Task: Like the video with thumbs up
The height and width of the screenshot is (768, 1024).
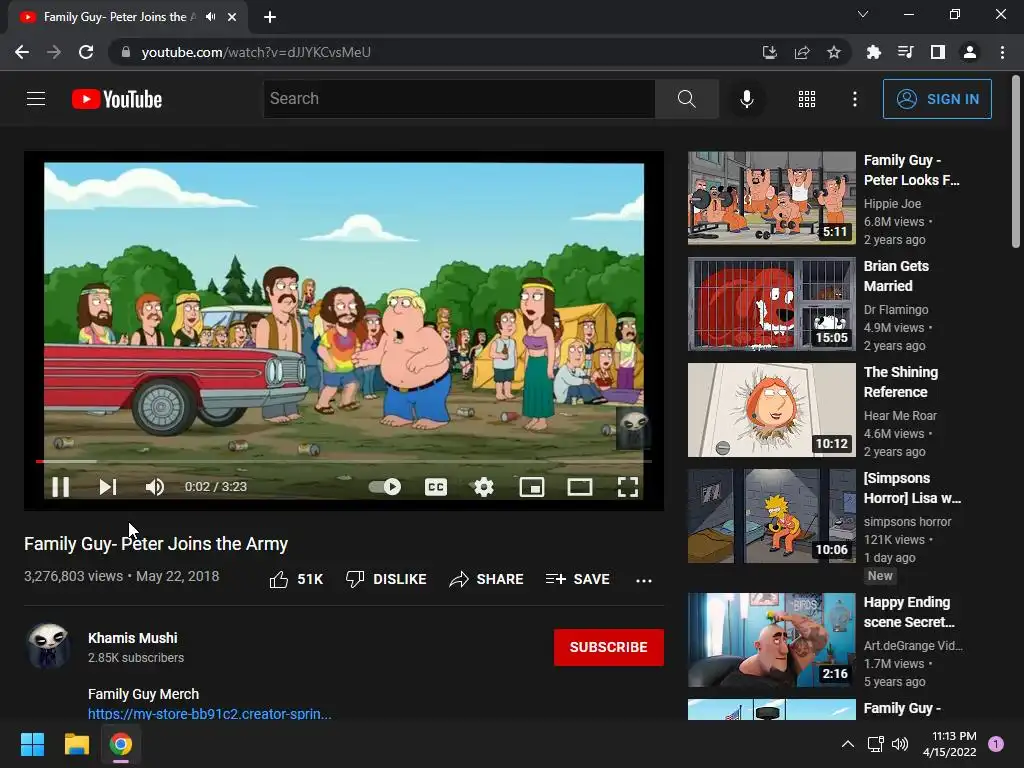Action: click(x=296, y=579)
